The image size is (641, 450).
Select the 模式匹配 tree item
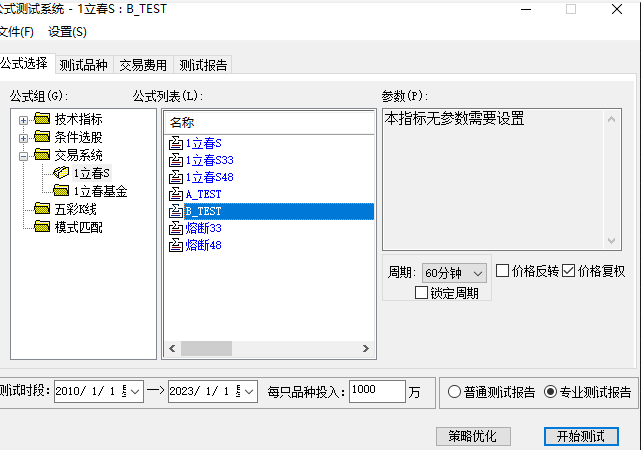pyautogui.click(x=78, y=227)
